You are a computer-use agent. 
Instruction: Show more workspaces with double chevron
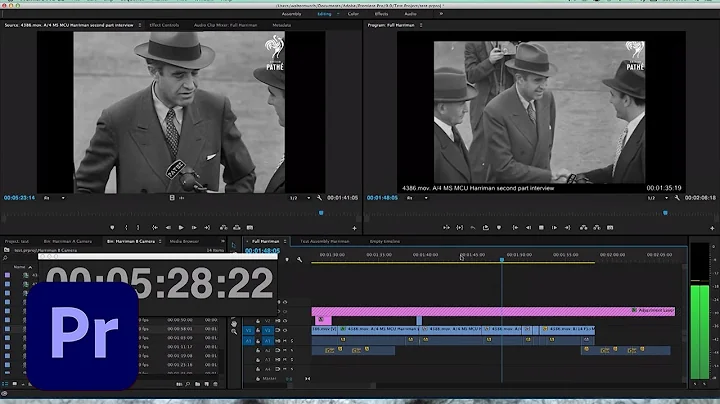[441, 14]
